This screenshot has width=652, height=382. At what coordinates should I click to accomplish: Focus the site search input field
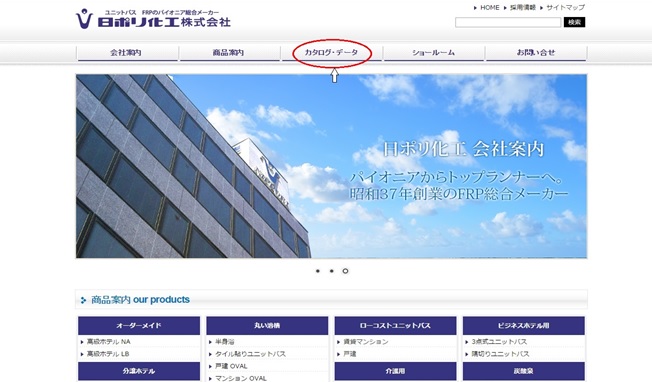tap(508, 22)
